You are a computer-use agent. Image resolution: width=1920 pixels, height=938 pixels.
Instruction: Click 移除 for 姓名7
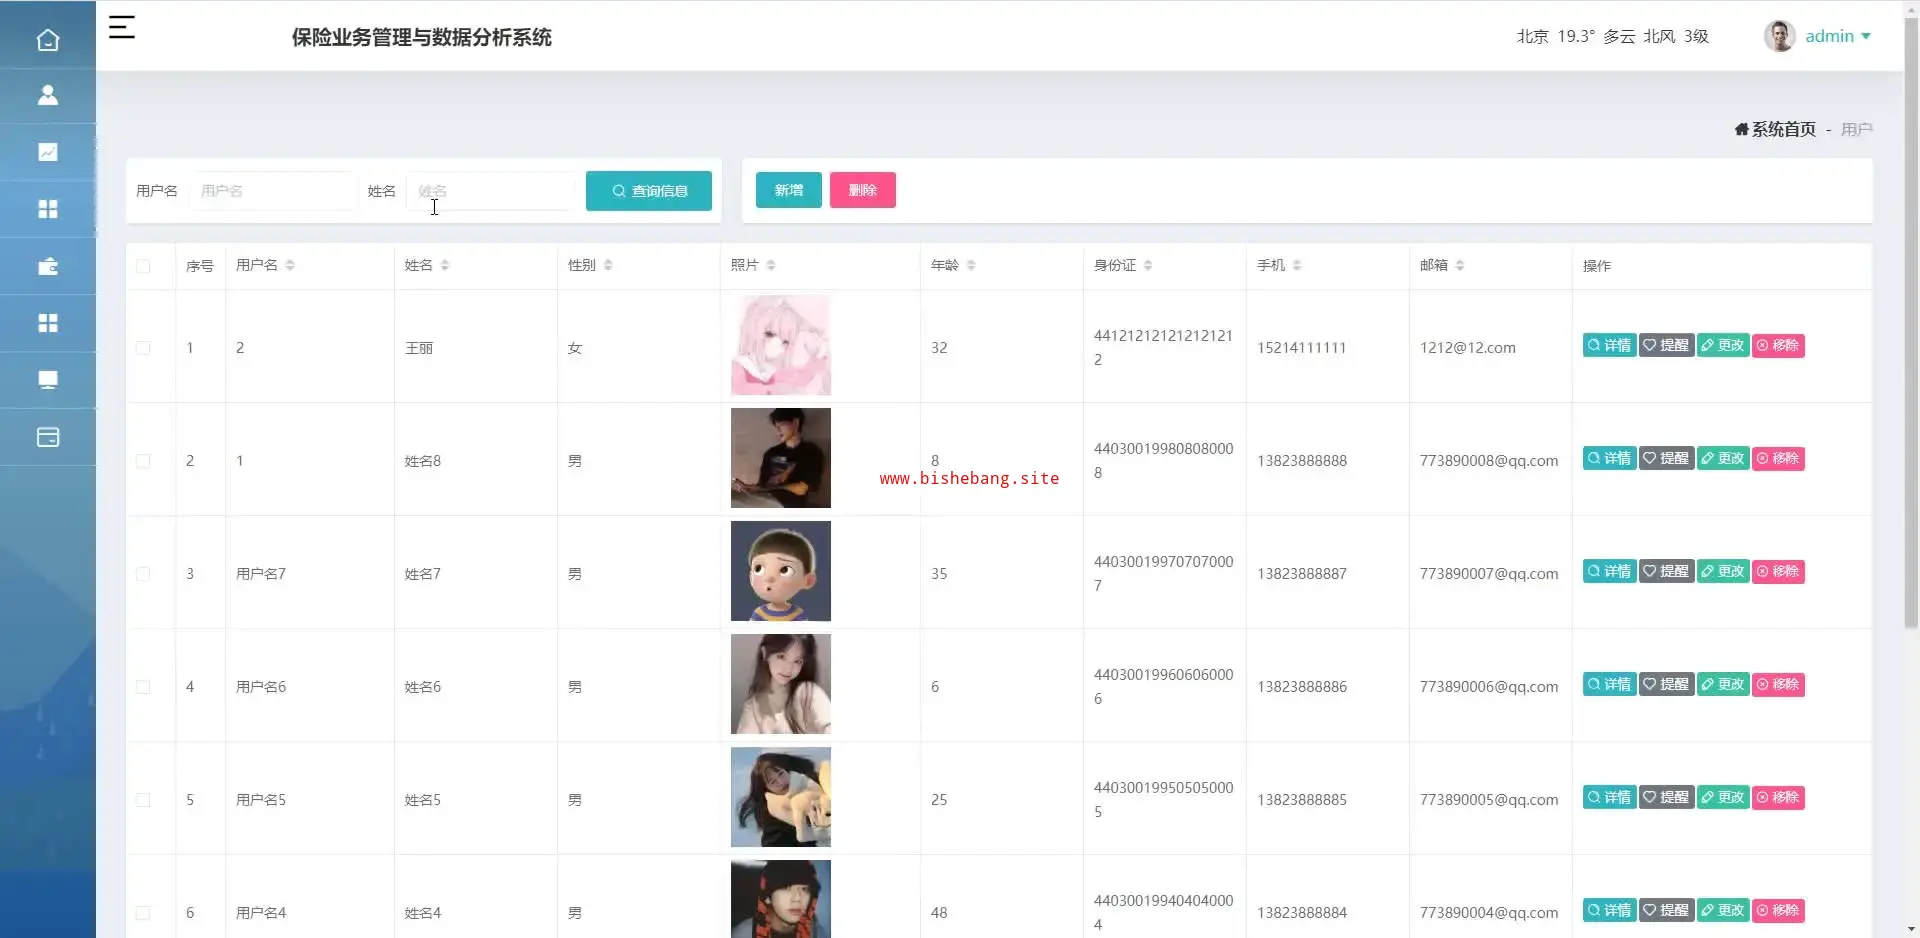(x=1778, y=572)
